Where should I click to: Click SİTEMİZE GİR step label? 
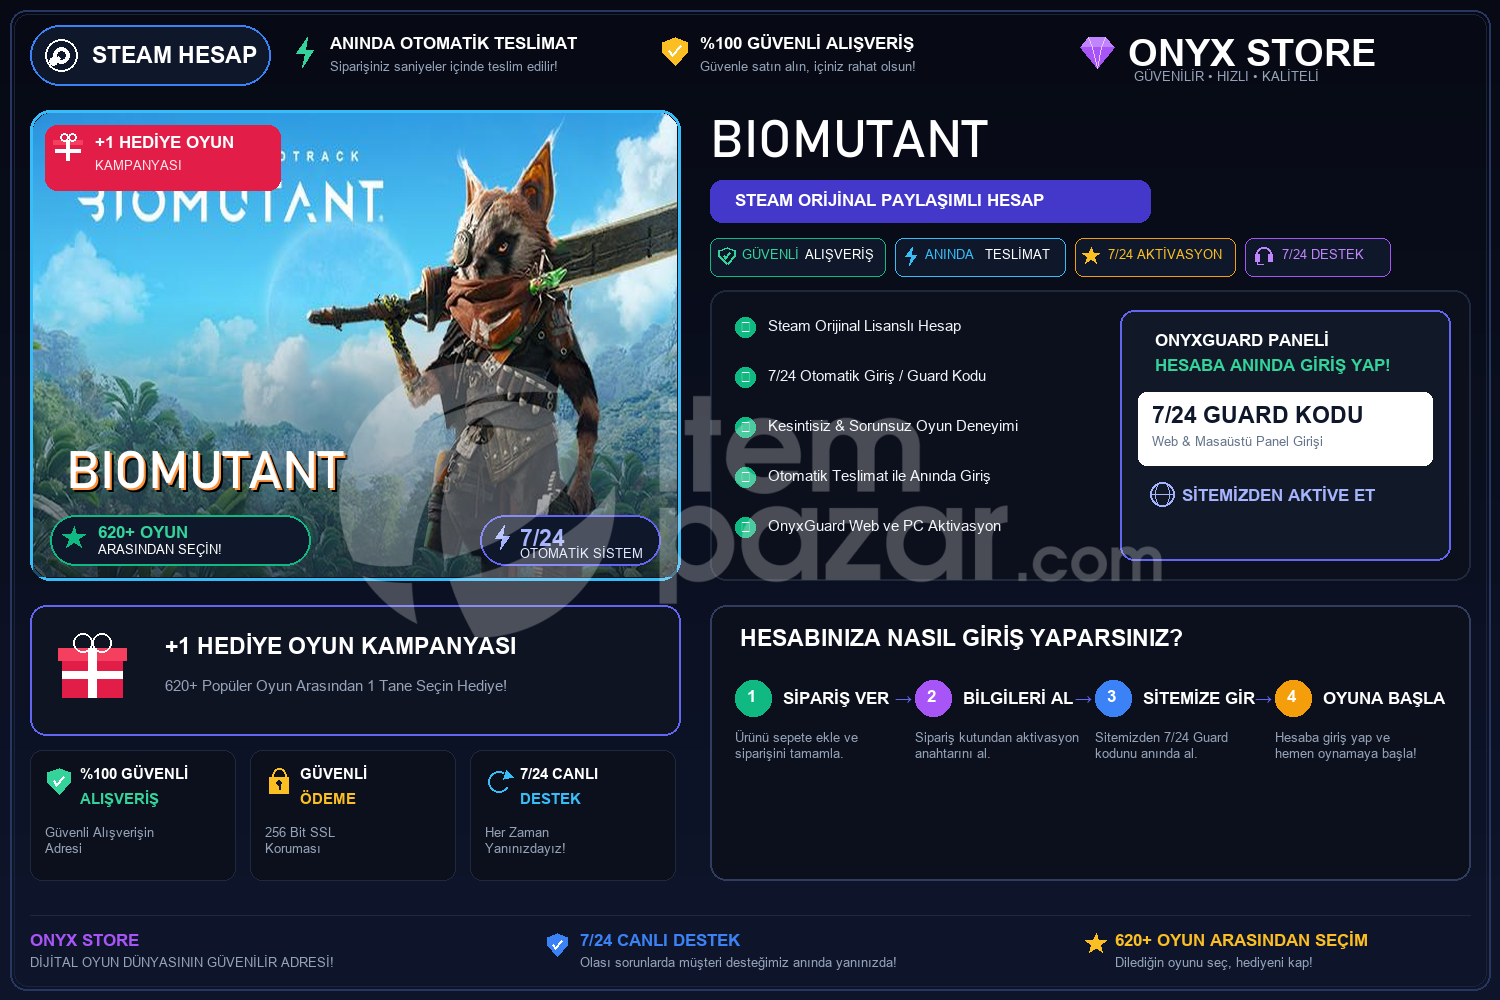click(1199, 699)
